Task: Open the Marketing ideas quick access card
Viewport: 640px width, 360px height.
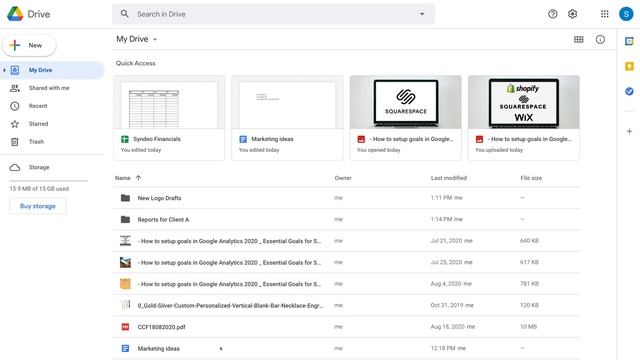Action: click(x=287, y=118)
